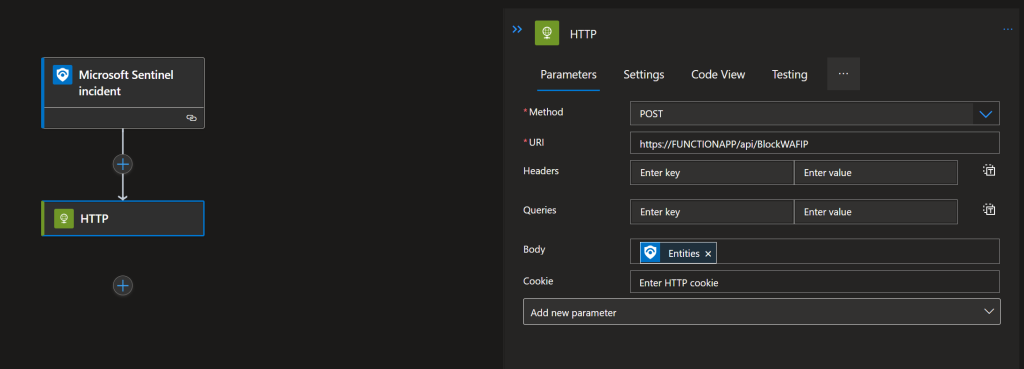The width and height of the screenshot is (1024, 369).
Task: Open the Method dropdown arrow
Action: click(x=986, y=114)
